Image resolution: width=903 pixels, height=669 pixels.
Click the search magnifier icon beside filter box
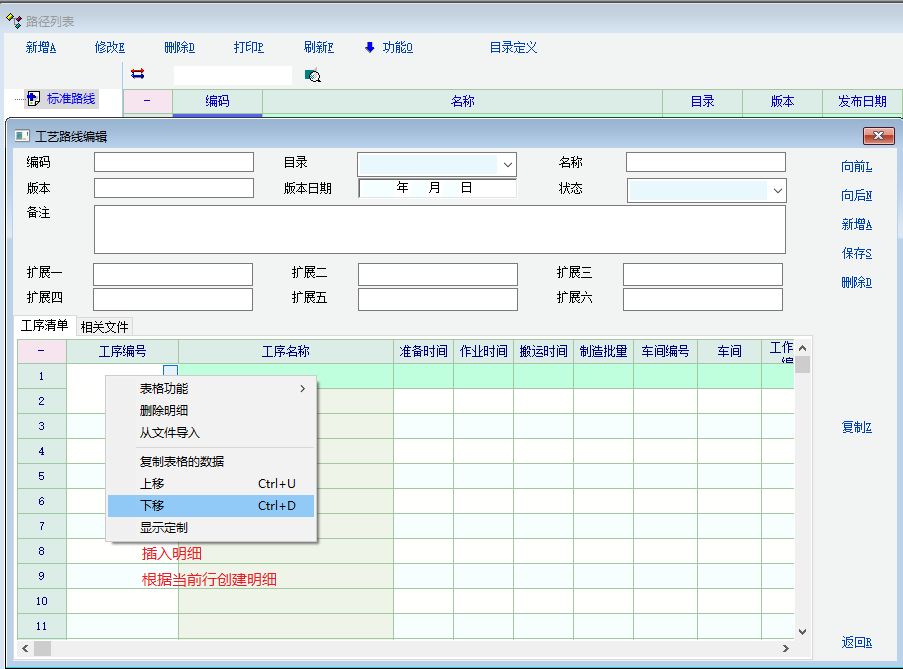[x=312, y=76]
